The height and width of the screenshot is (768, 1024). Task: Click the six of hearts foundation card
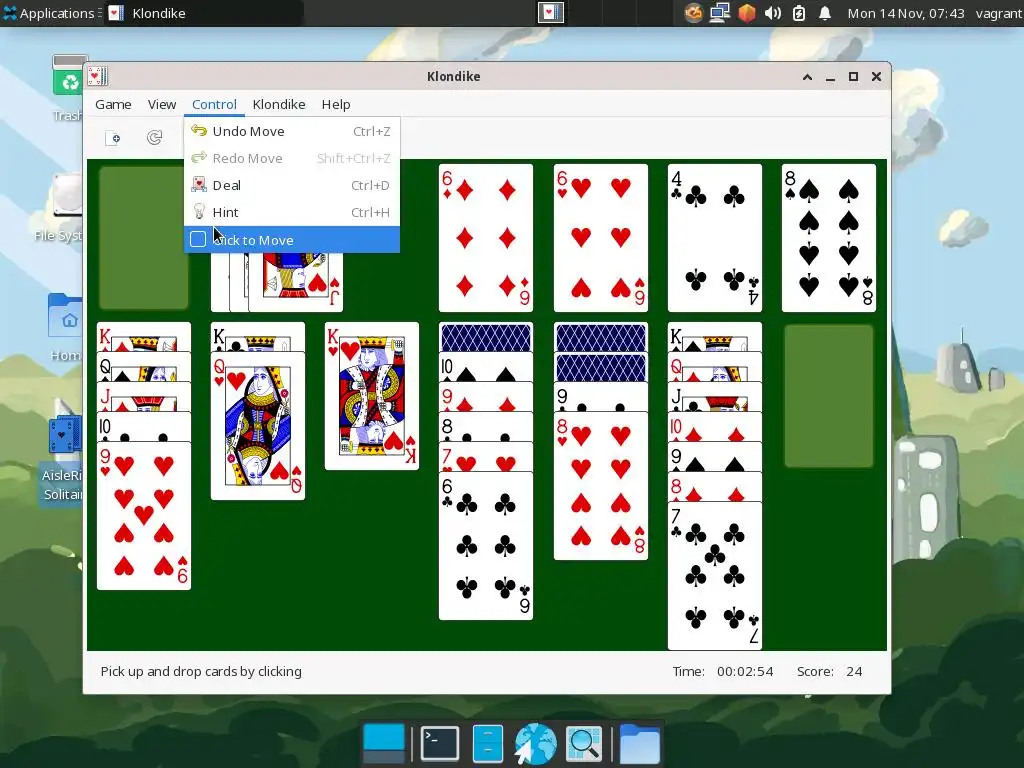[x=600, y=238]
